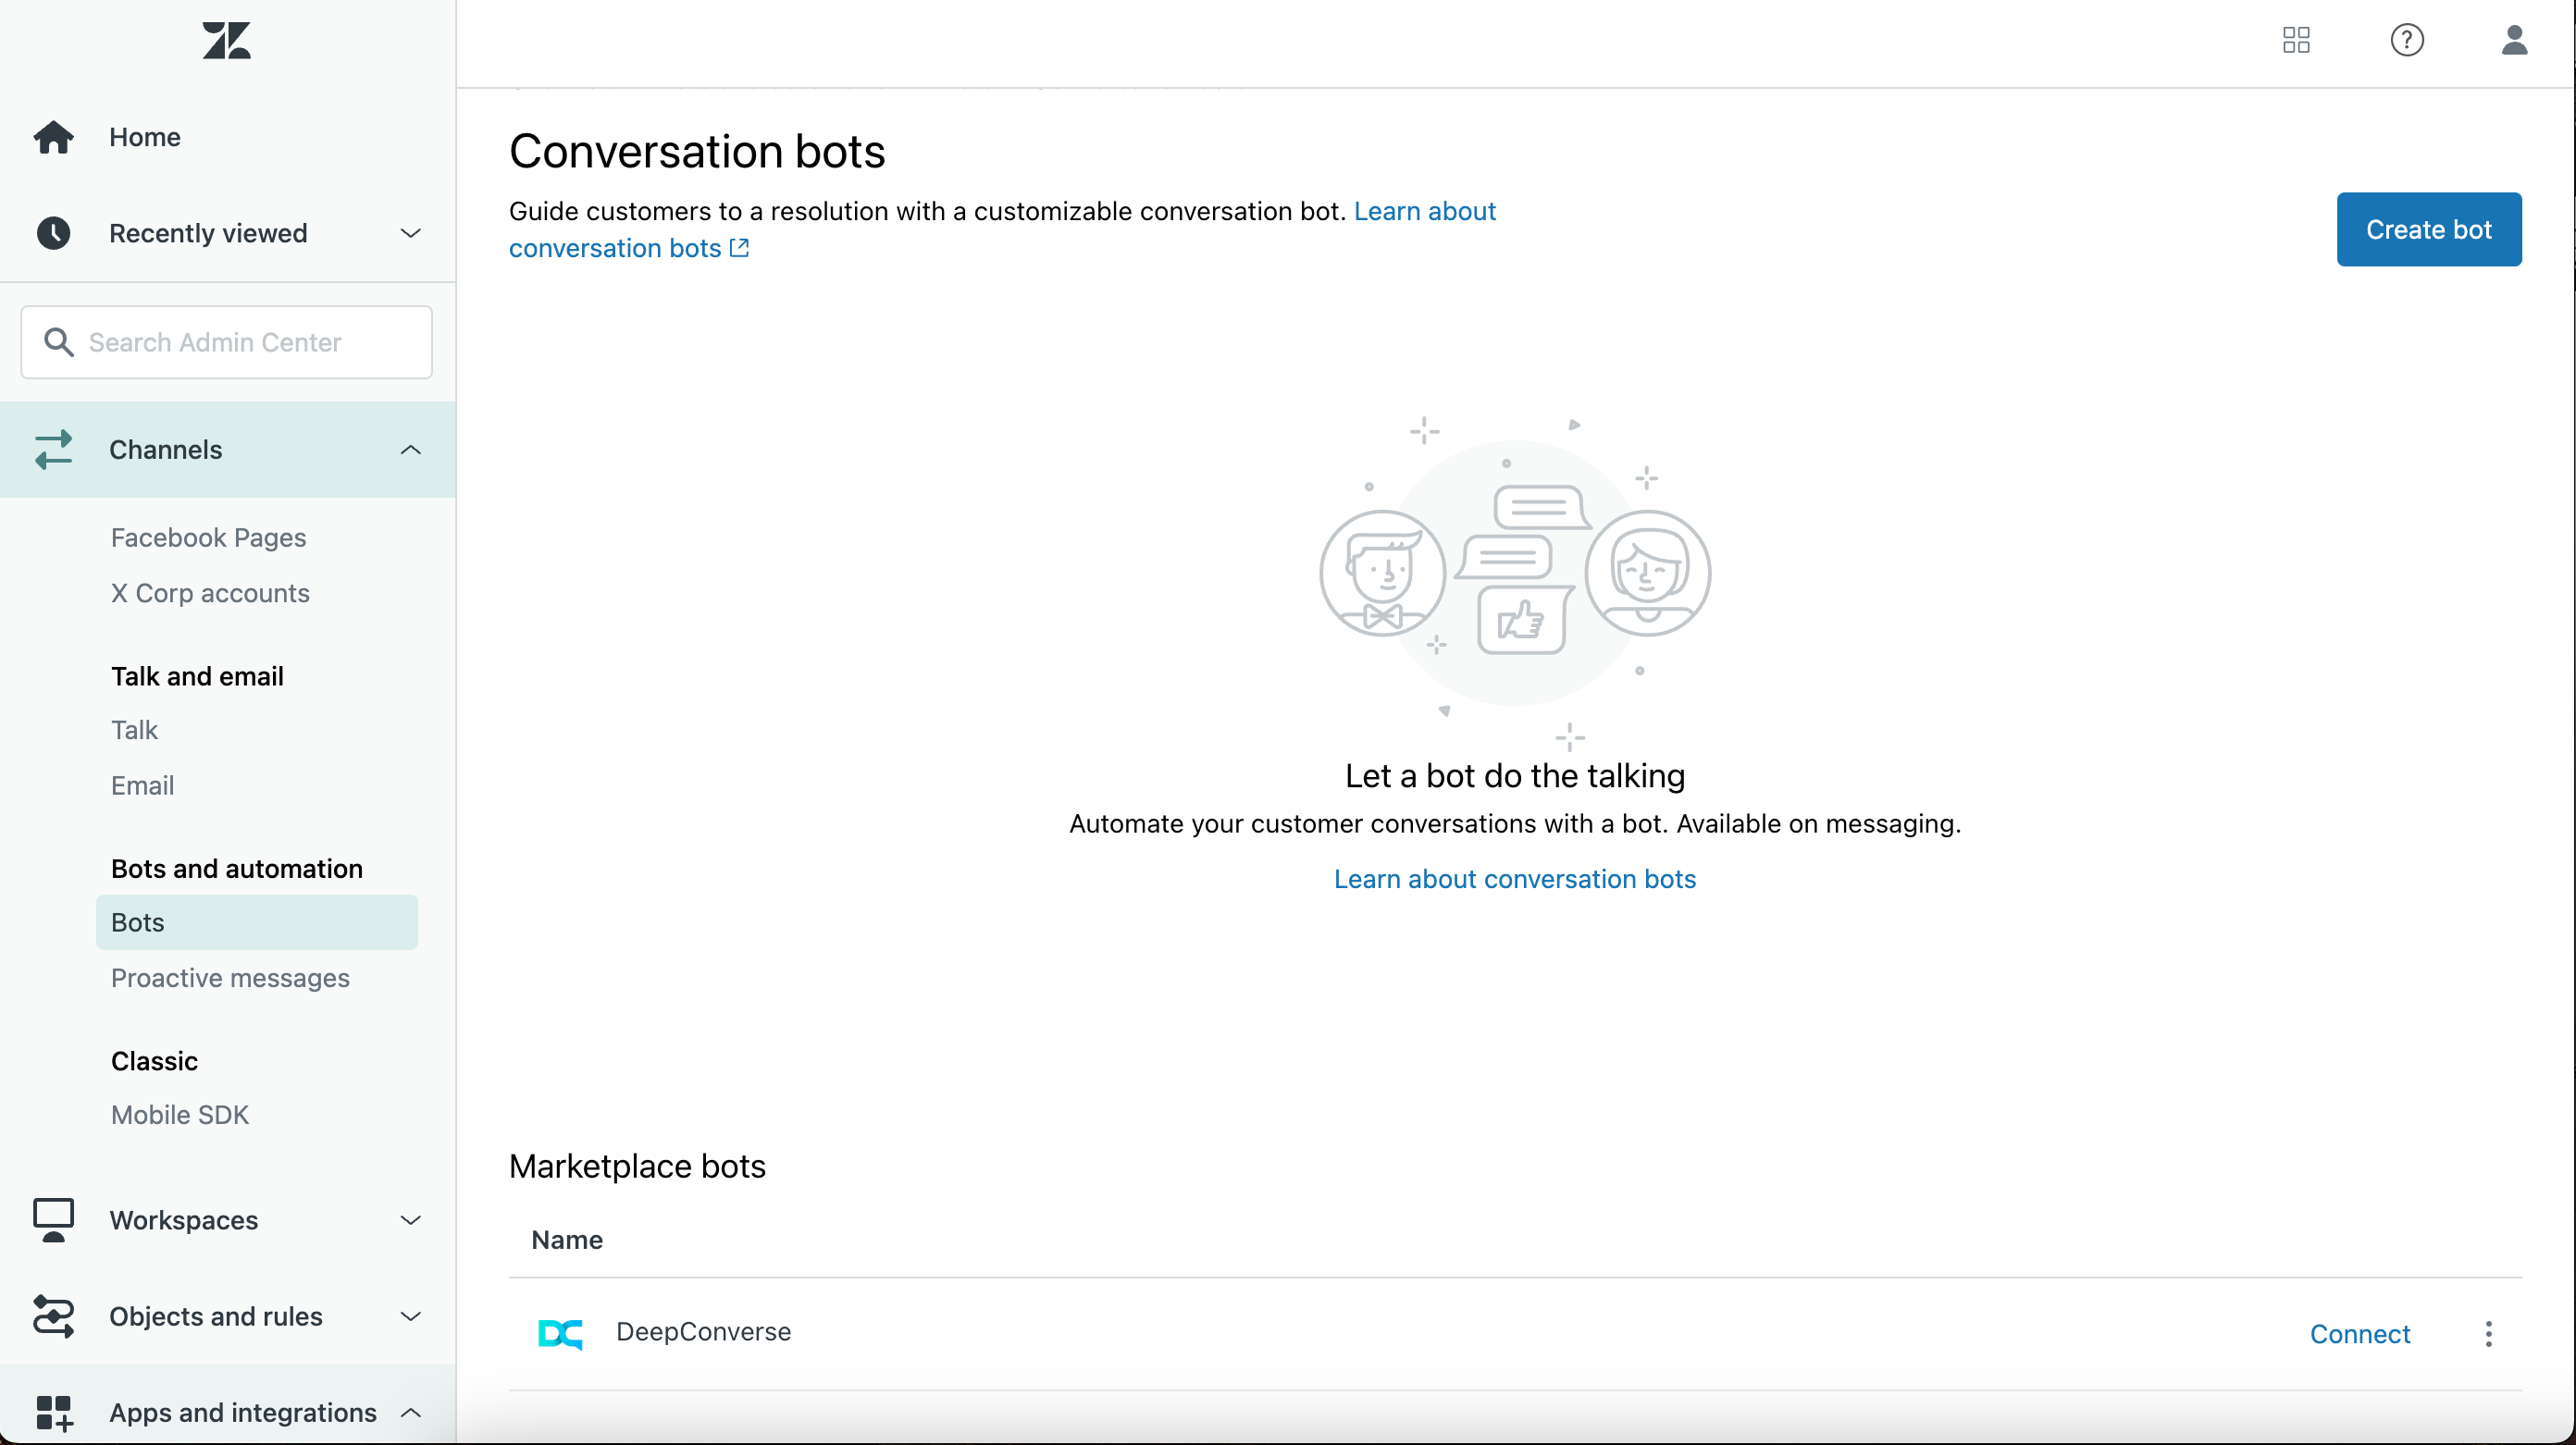Click the help question mark icon
The image size is (2576, 1445).
click(2406, 41)
